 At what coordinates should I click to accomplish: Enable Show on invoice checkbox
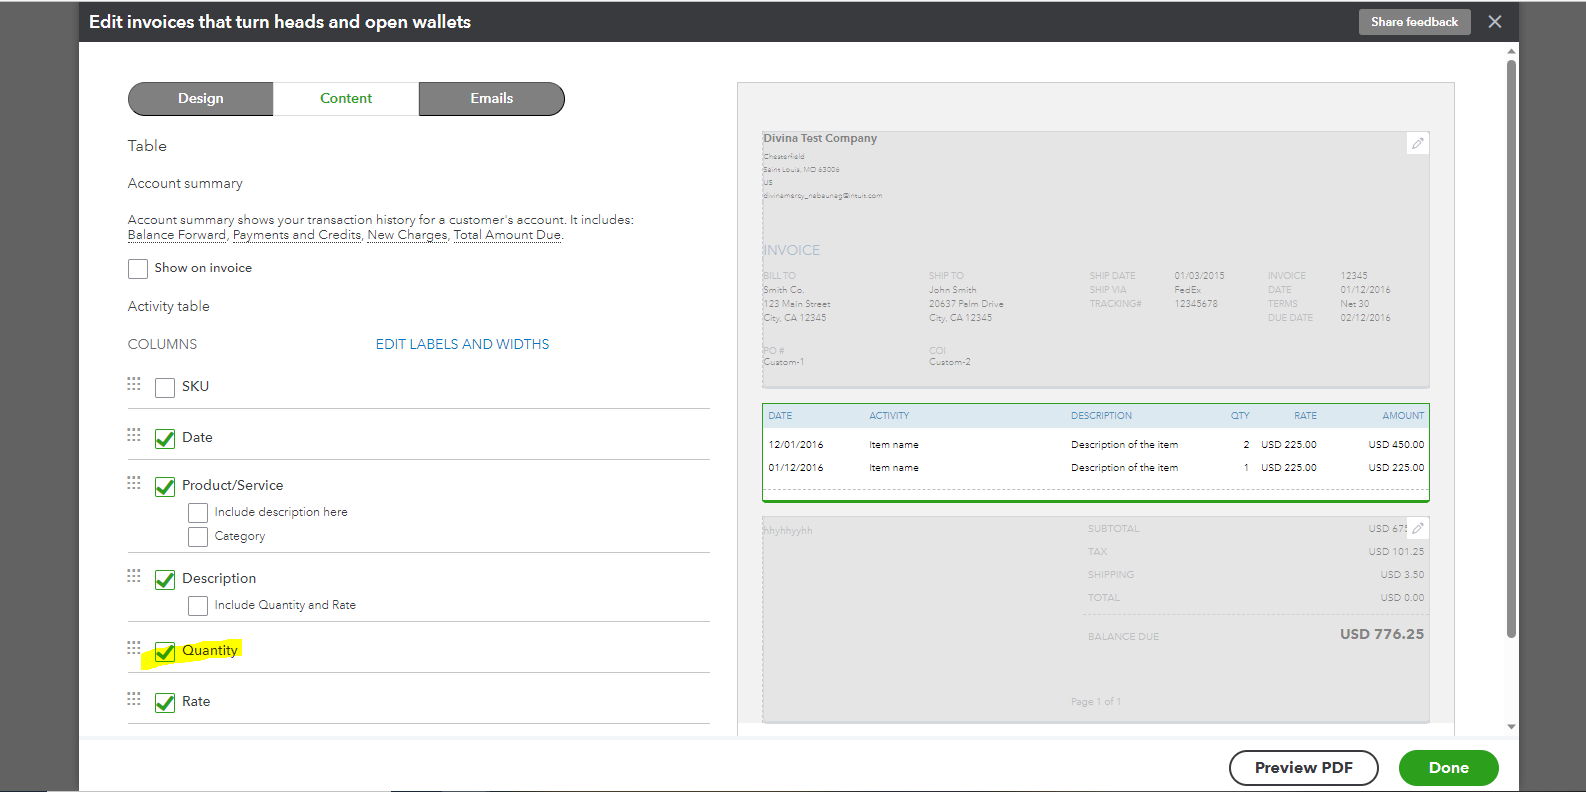point(138,269)
